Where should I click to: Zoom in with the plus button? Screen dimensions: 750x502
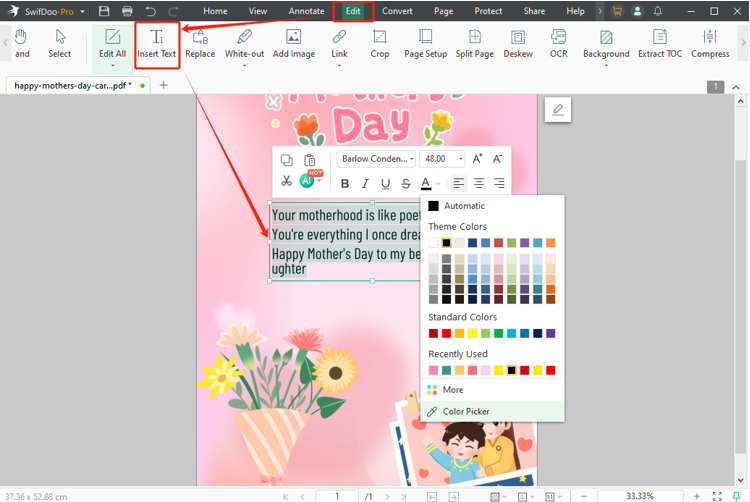tap(697, 496)
